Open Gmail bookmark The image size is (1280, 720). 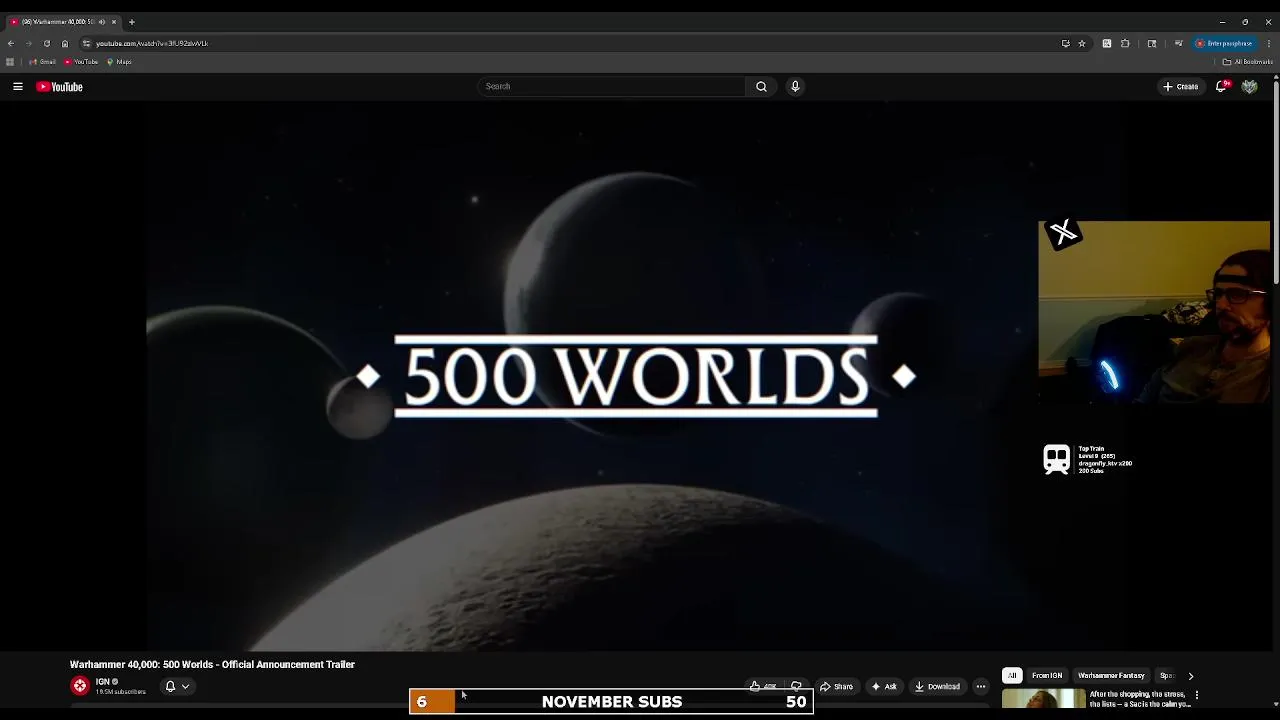pos(43,62)
